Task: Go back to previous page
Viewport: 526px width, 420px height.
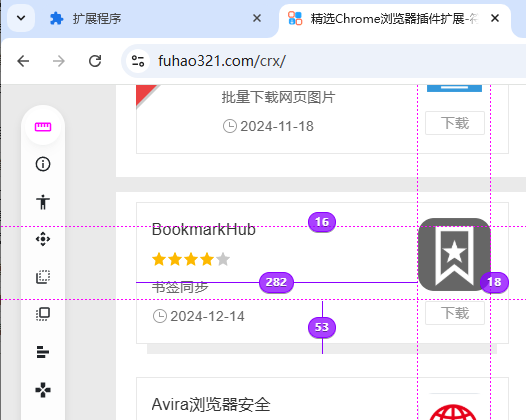Action: click(x=23, y=61)
